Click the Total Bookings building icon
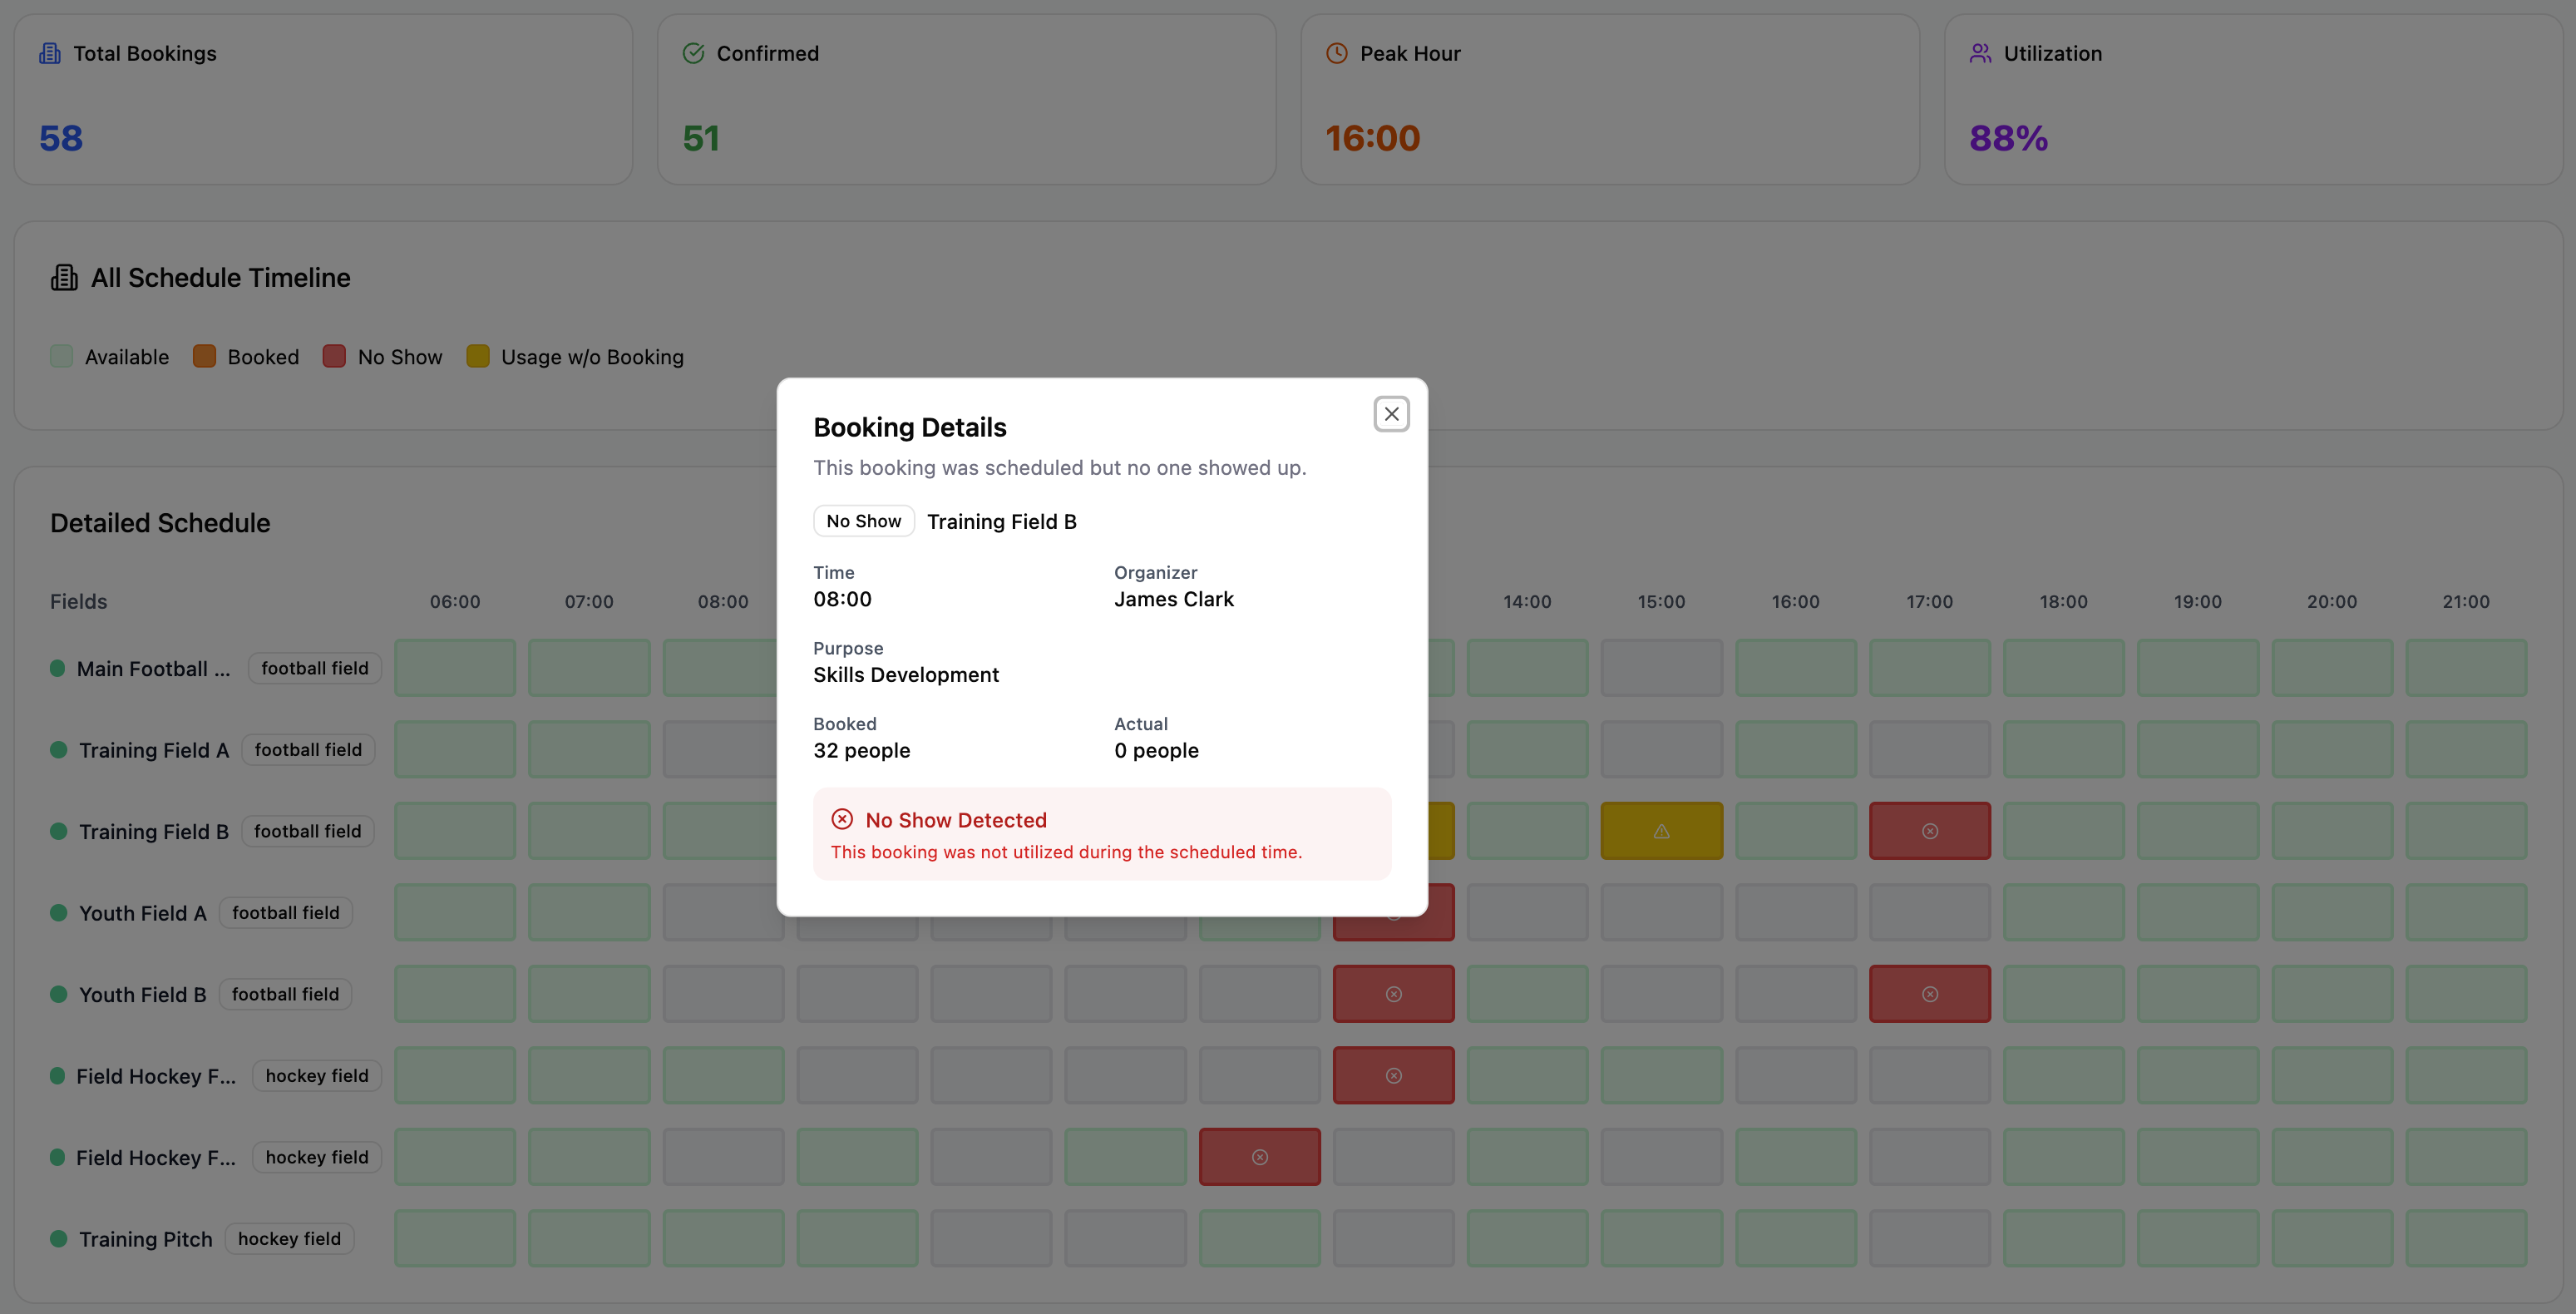Image resolution: width=2576 pixels, height=1314 pixels. coord(49,53)
